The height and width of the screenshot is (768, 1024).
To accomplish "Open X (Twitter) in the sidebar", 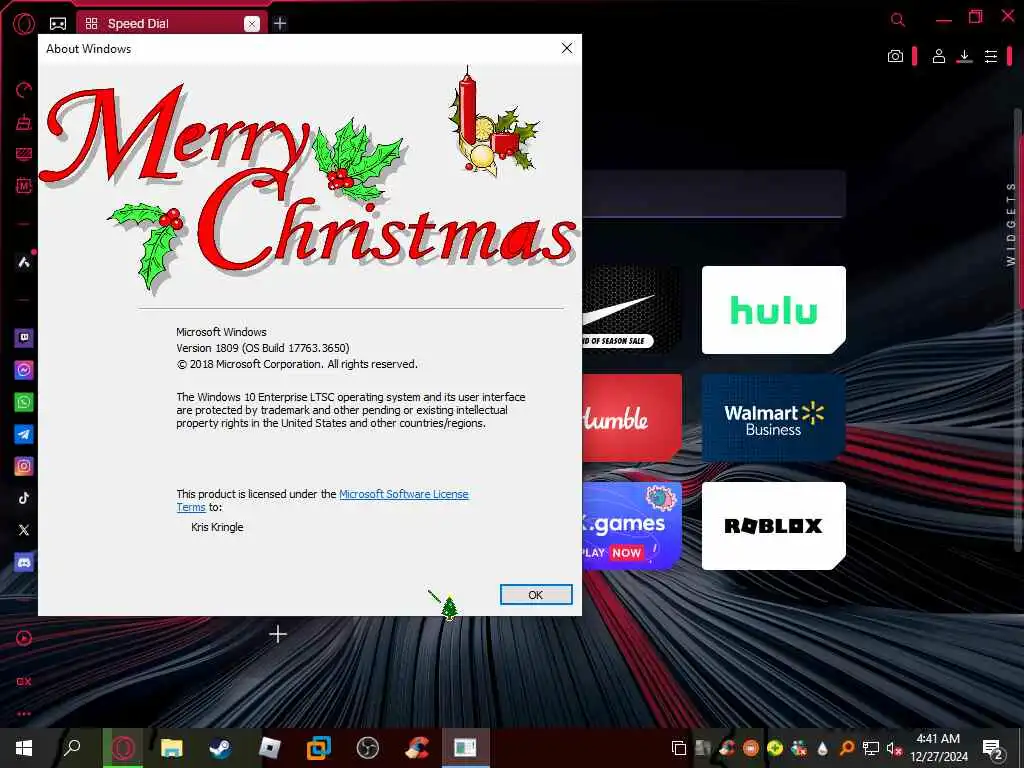I will 24,530.
